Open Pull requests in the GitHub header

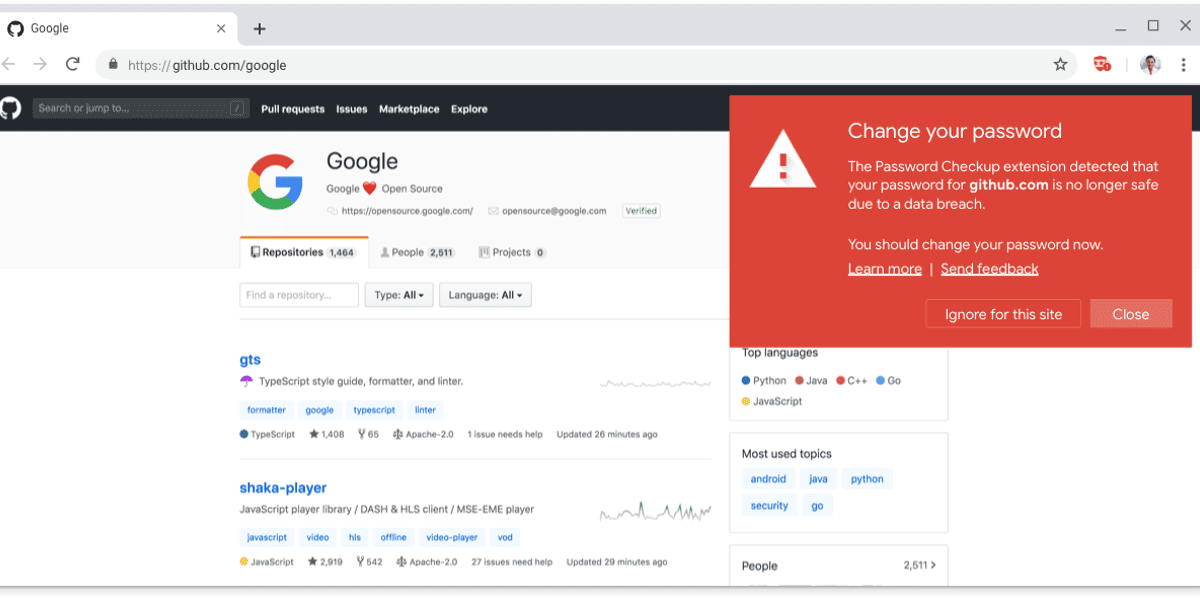[293, 109]
